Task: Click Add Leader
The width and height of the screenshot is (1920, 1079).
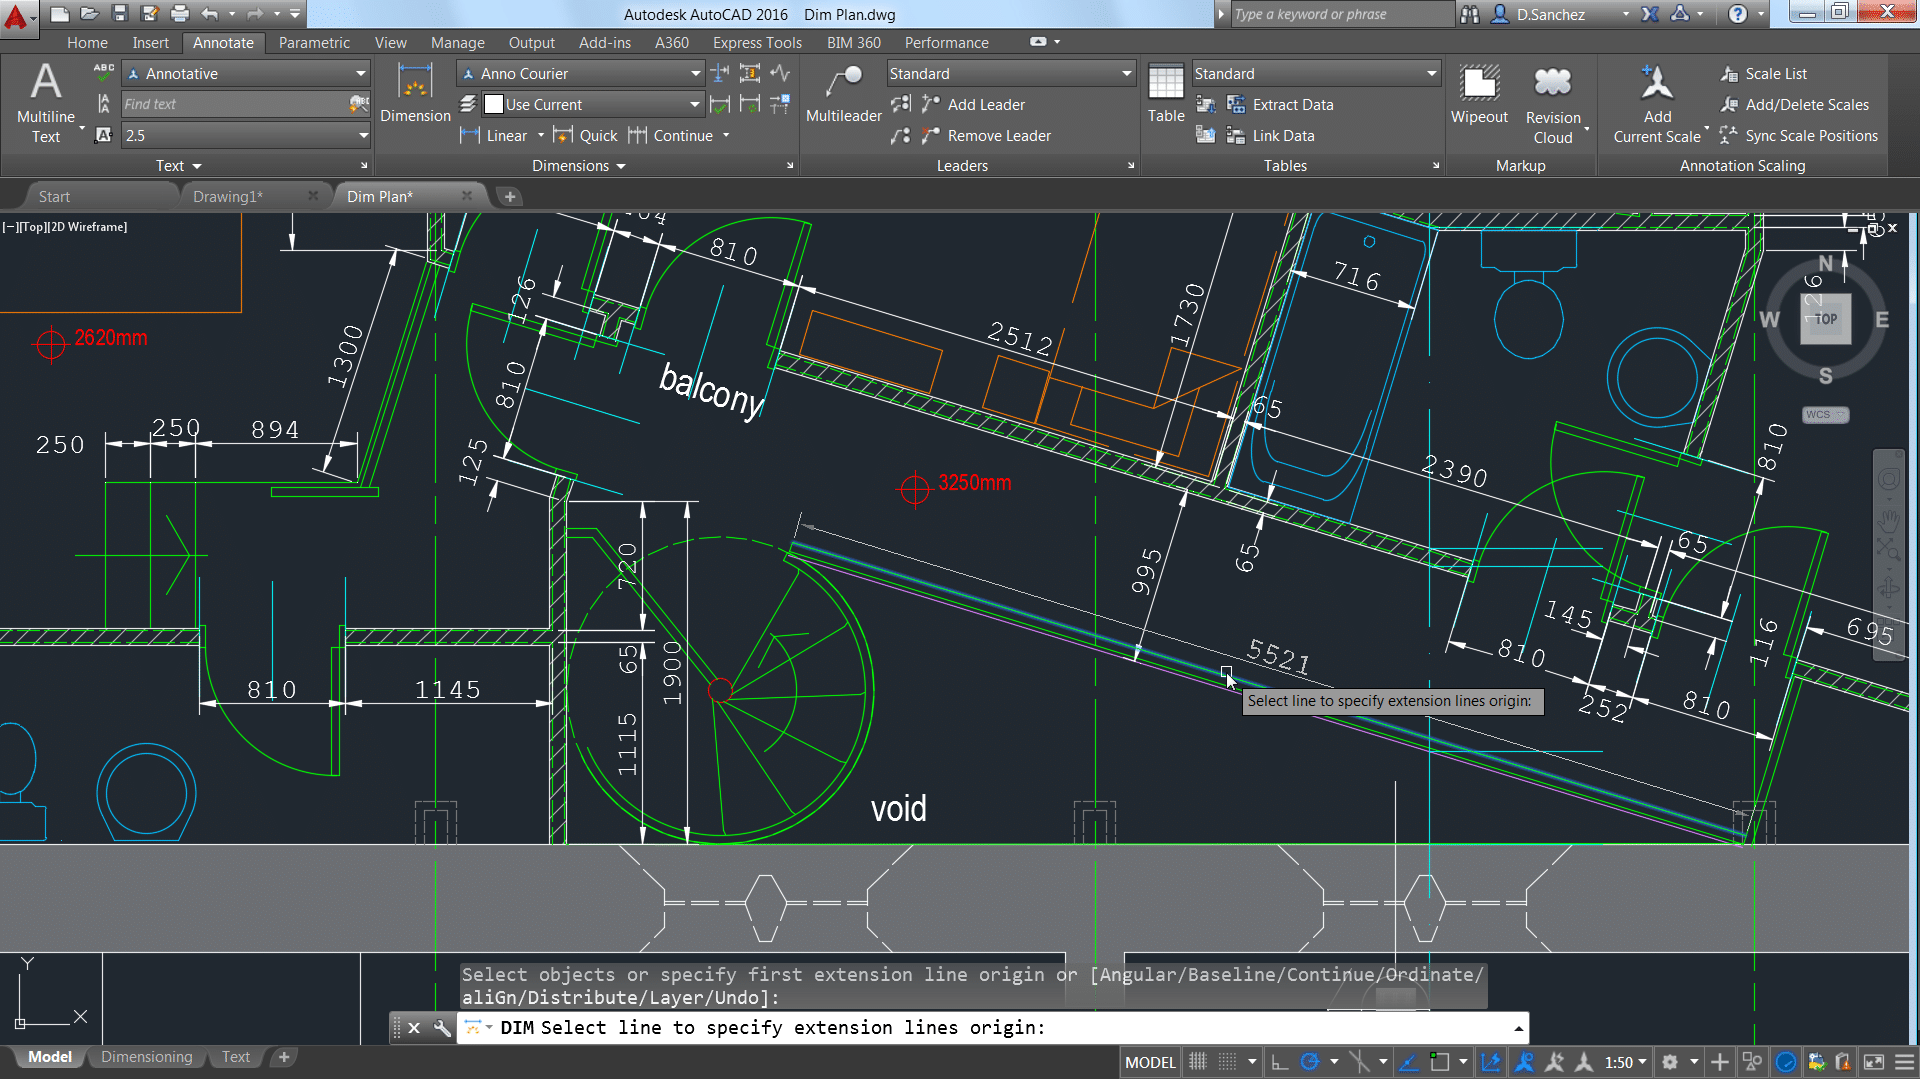Action: 973,104
